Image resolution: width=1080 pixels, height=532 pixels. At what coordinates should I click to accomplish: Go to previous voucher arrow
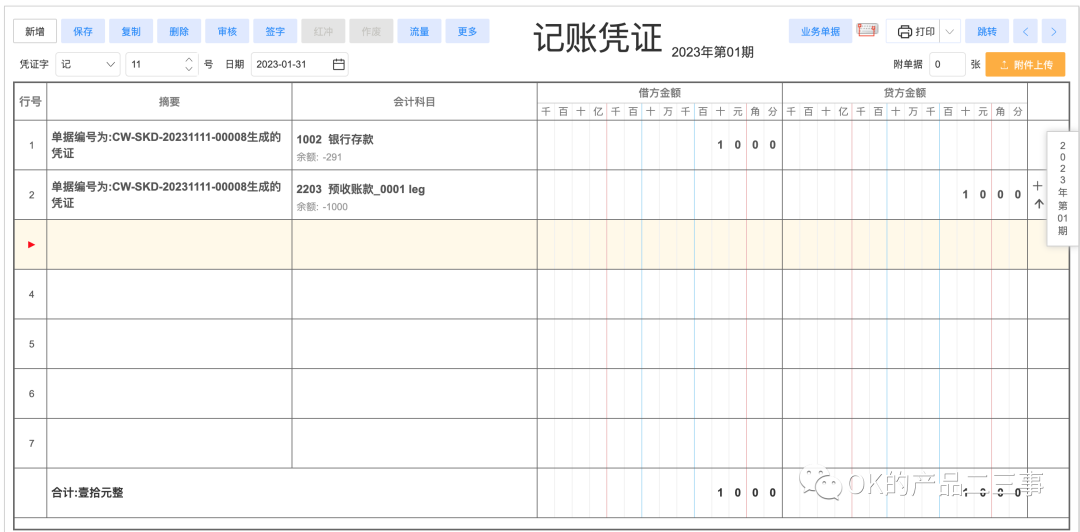(1026, 31)
